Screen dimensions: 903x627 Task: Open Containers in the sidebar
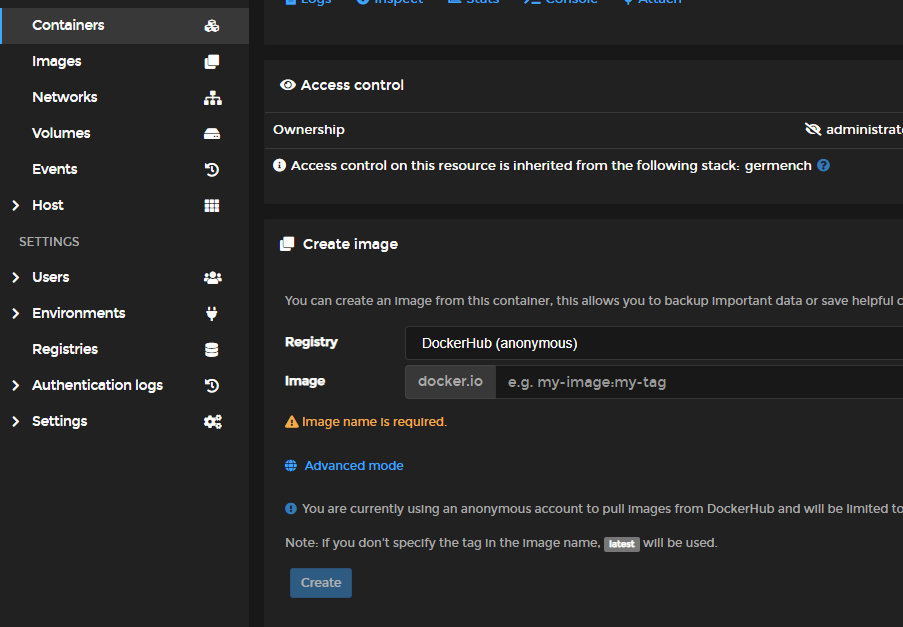68,25
